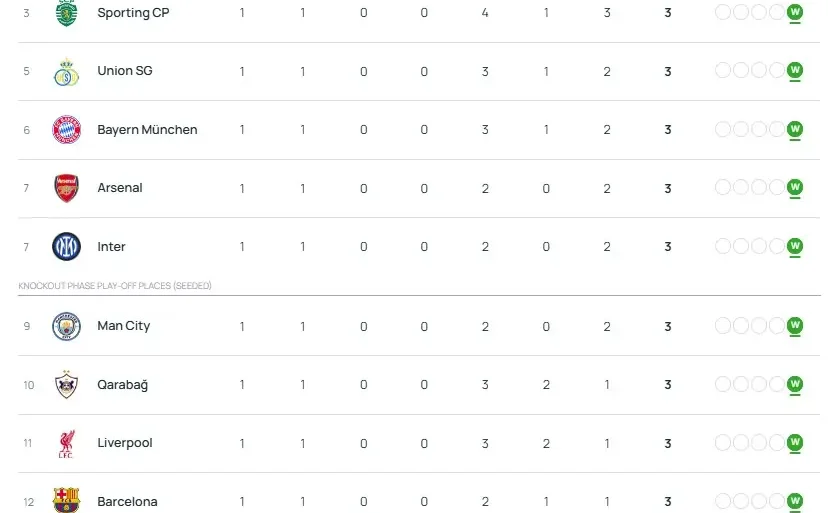Image resolution: width=836 pixels, height=513 pixels.
Task: Open the Sporting CP team link
Action: 131,13
